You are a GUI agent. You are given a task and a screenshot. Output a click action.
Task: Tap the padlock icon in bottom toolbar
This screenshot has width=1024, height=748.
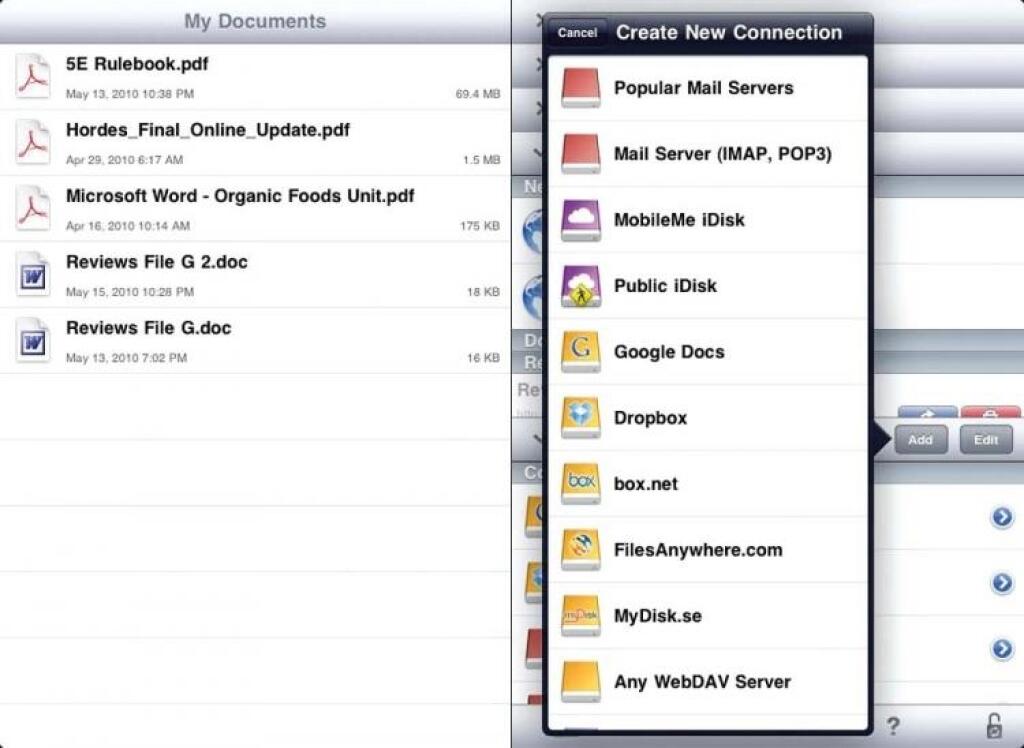[x=993, y=726]
